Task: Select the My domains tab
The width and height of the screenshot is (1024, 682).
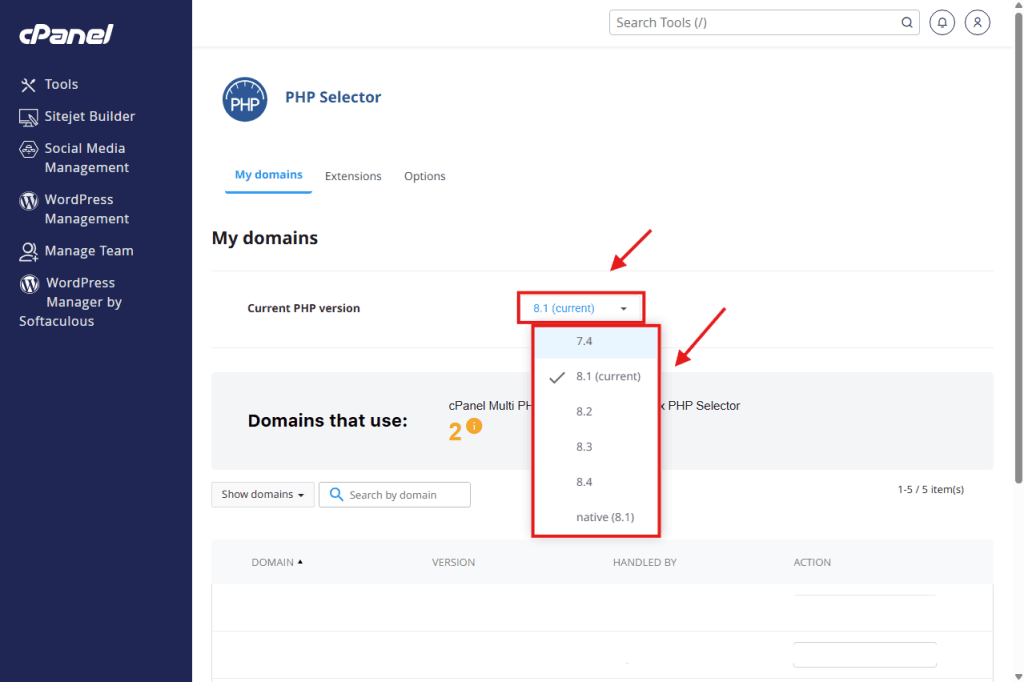Action: pyautogui.click(x=268, y=175)
